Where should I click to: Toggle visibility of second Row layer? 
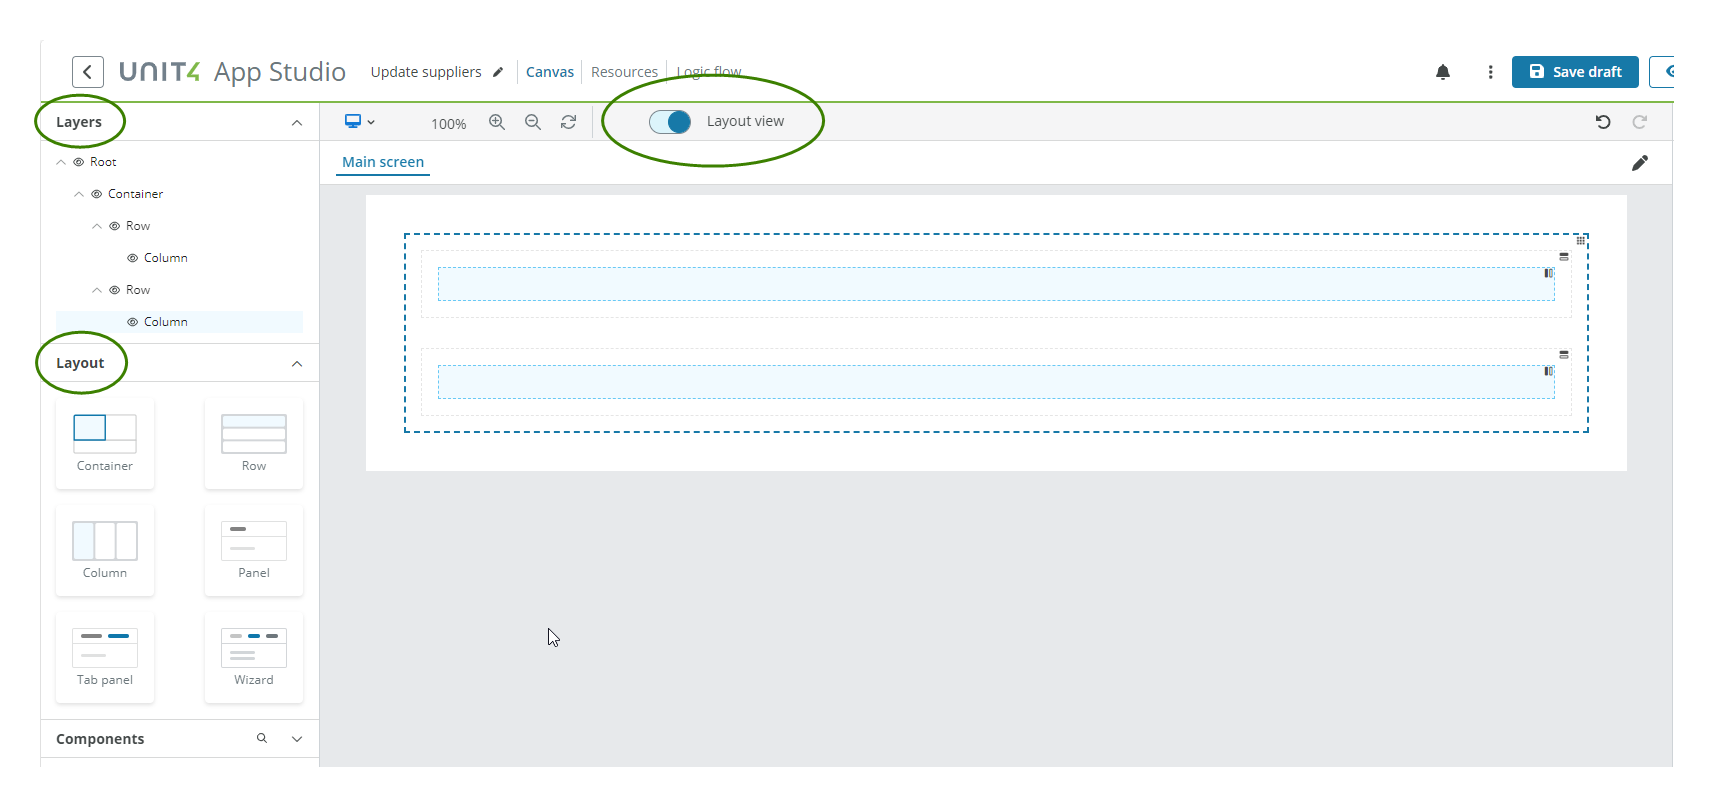point(115,290)
